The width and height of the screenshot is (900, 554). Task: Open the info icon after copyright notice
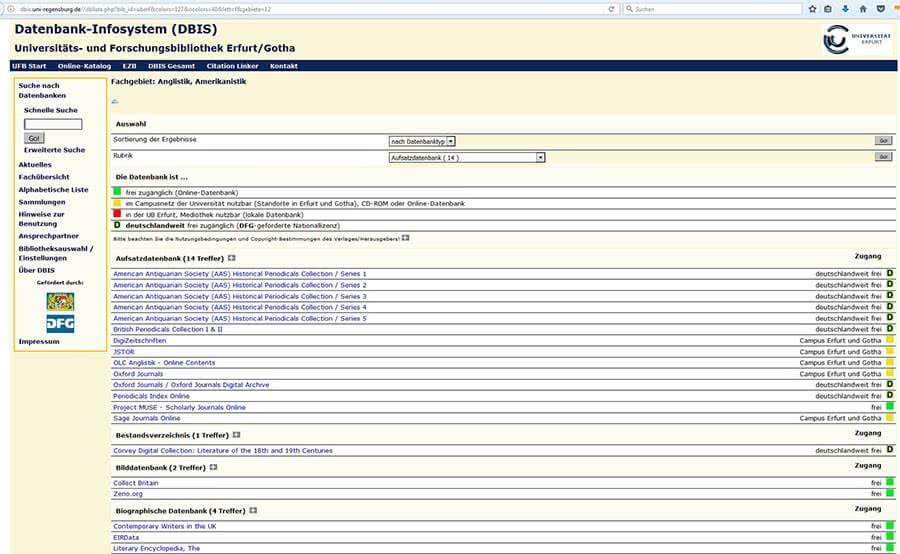405,238
